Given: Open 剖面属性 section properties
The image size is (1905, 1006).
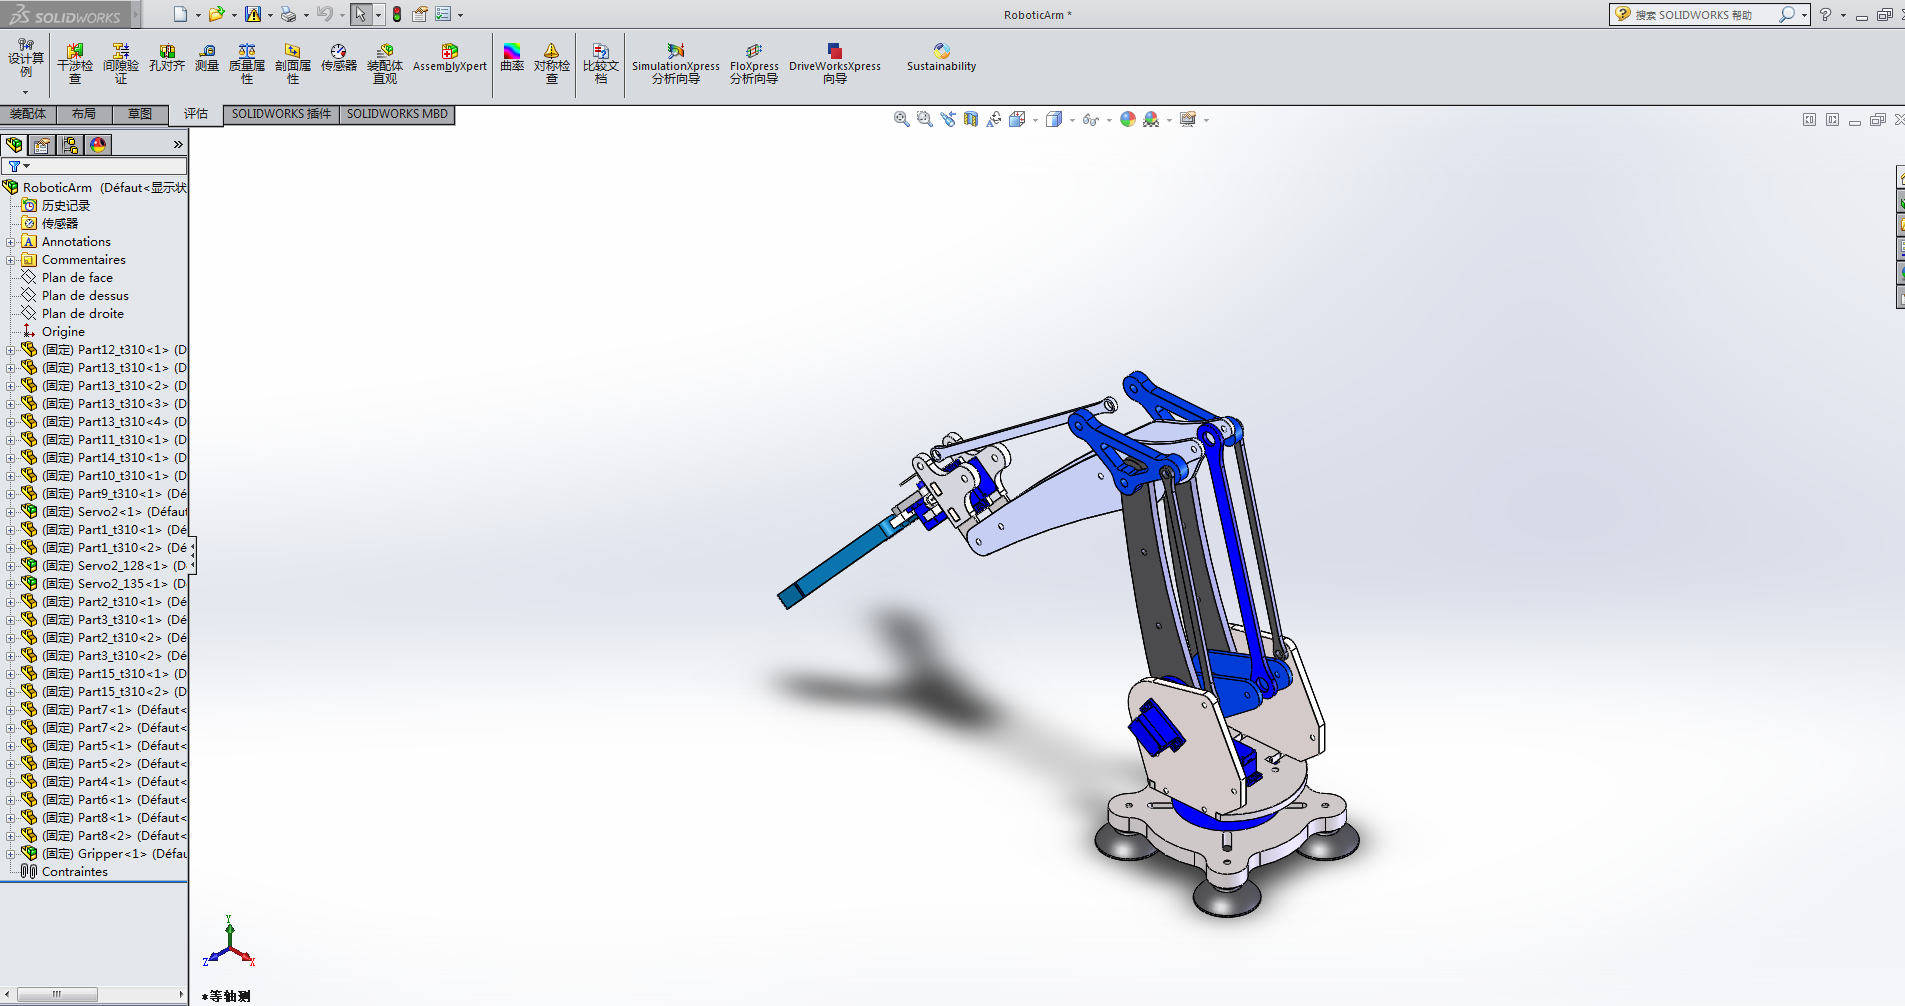Looking at the screenshot, I should point(293,63).
